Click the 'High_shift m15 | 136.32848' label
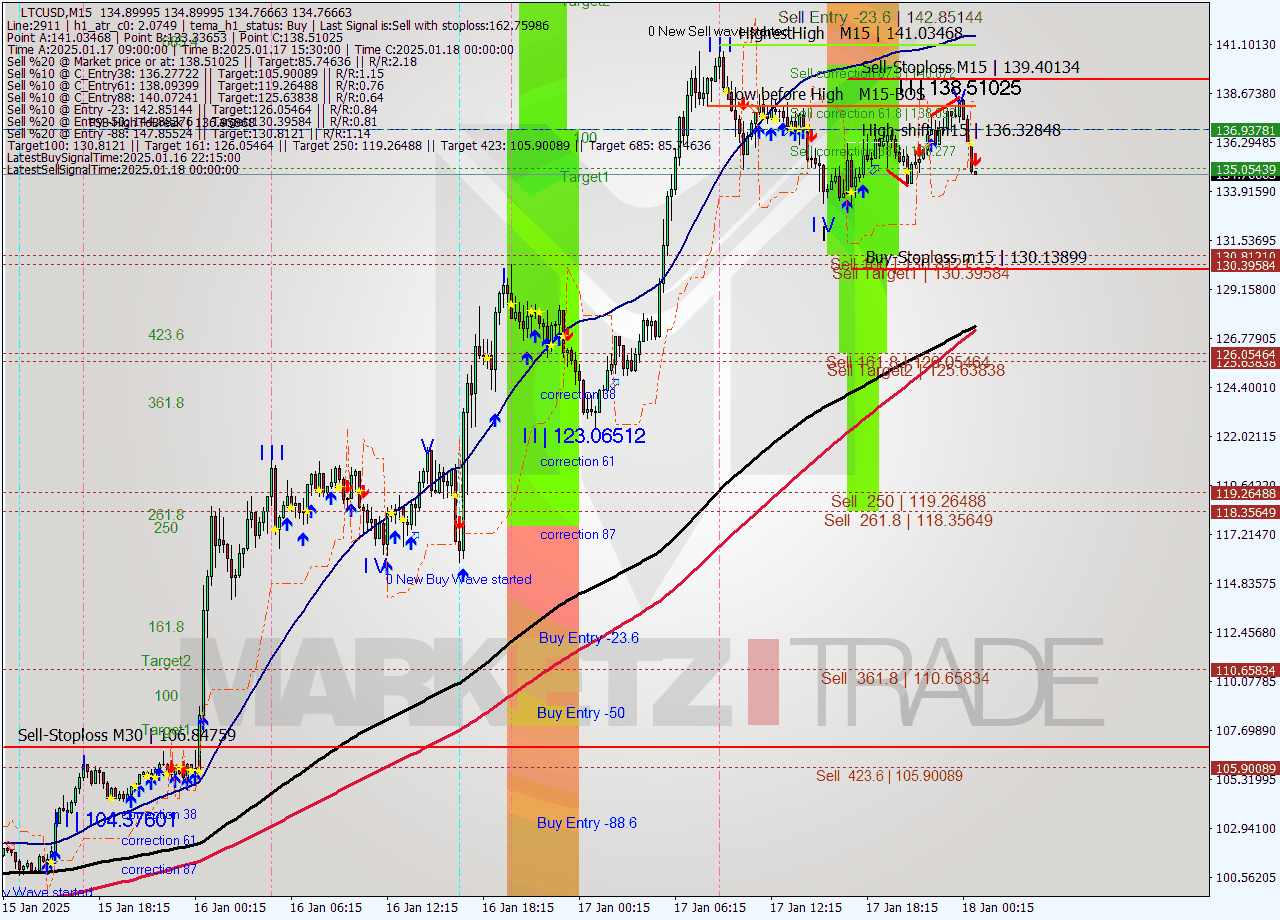Viewport: 1280px width, 920px height. point(961,130)
